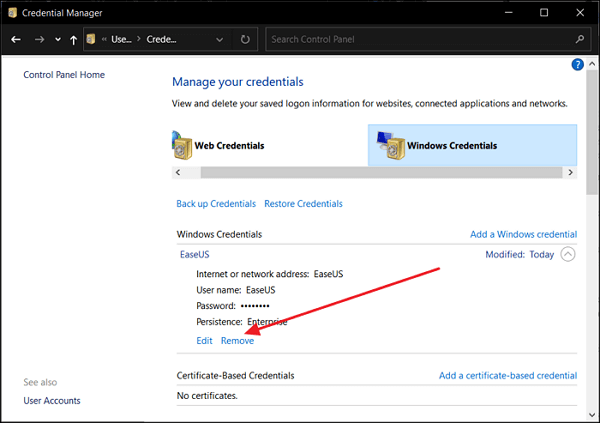Switch to Web Credentials tab
The image size is (600, 423).
pos(229,145)
